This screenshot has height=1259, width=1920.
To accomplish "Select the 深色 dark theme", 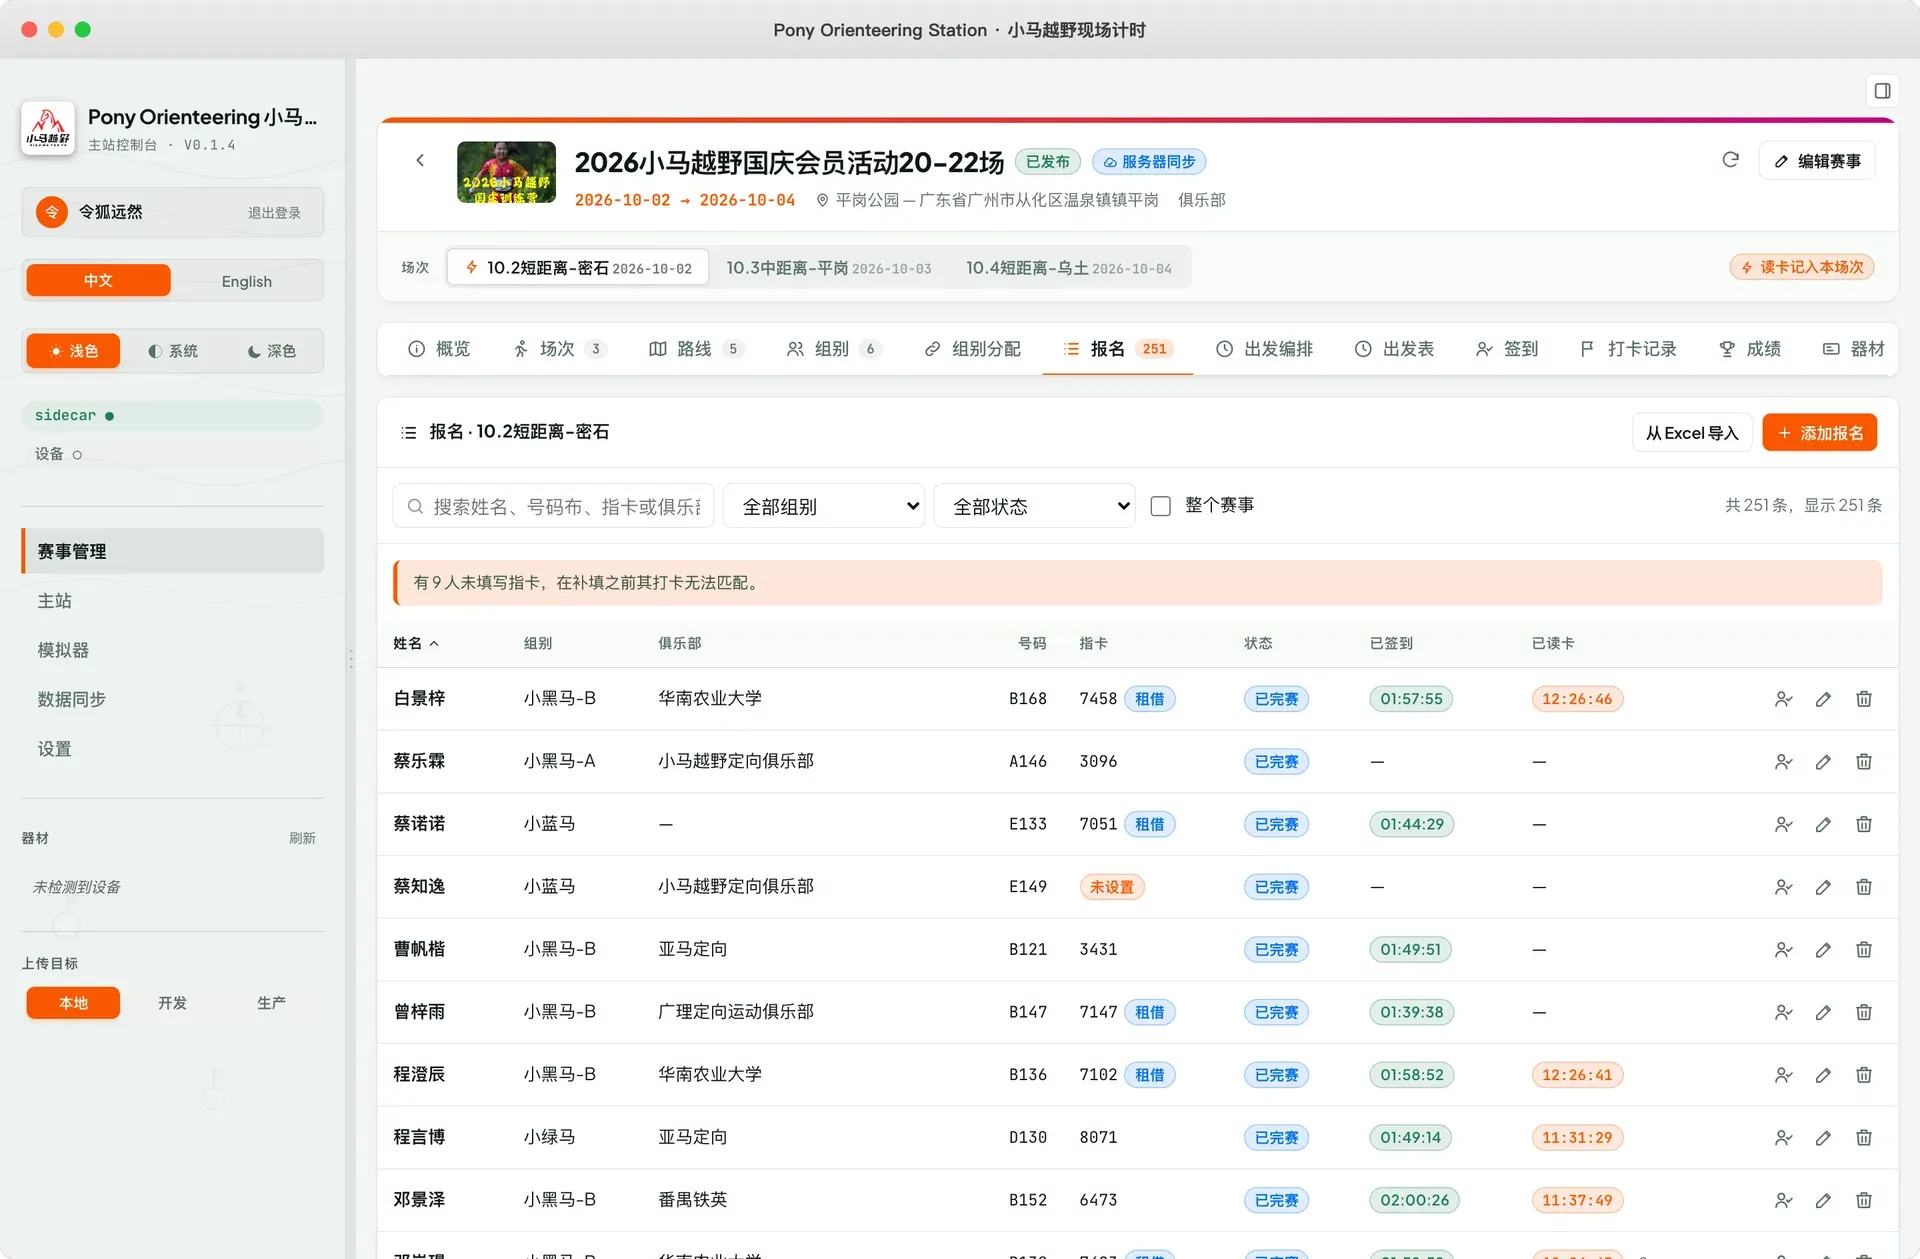I will point(272,351).
